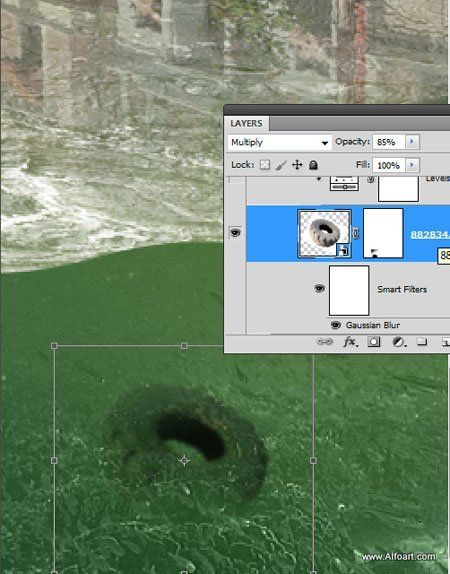Click Levels adjustment thumbnail icon
The height and width of the screenshot is (574, 450).
[344, 183]
